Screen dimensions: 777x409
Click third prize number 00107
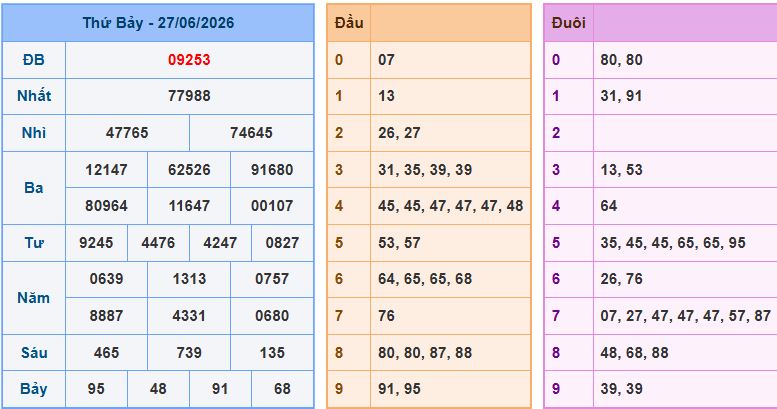[x=272, y=206]
